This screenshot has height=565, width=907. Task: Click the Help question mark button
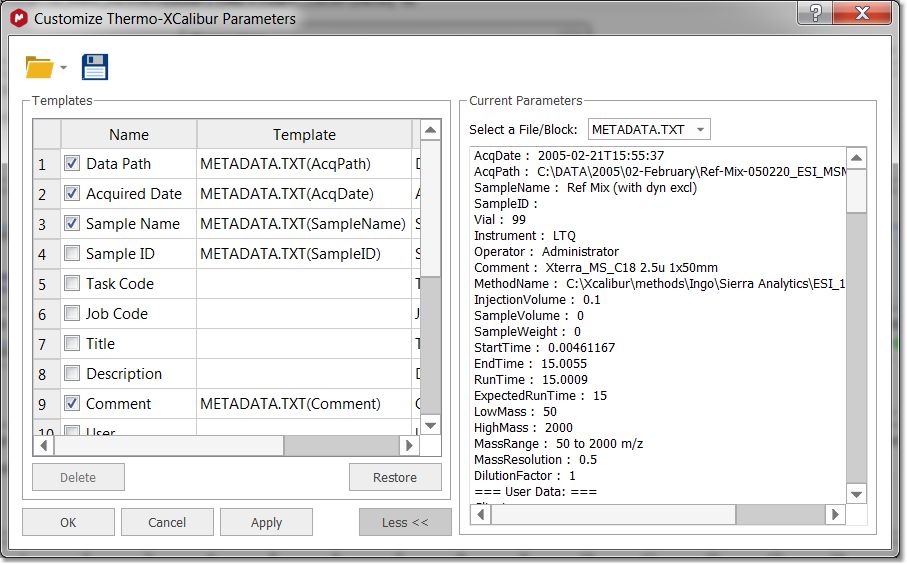pyautogui.click(x=816, y=13)
